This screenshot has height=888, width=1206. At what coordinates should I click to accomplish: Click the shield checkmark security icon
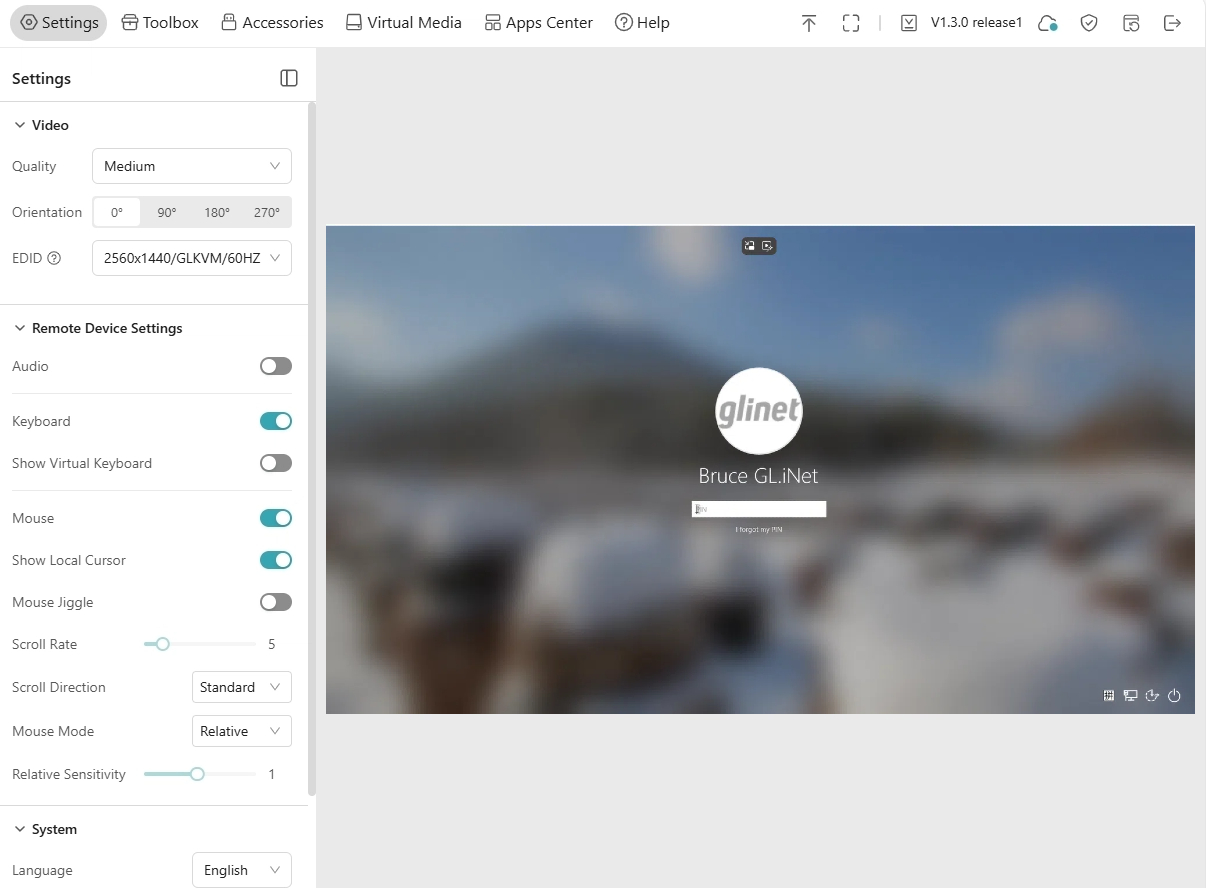pos(1089,23)
